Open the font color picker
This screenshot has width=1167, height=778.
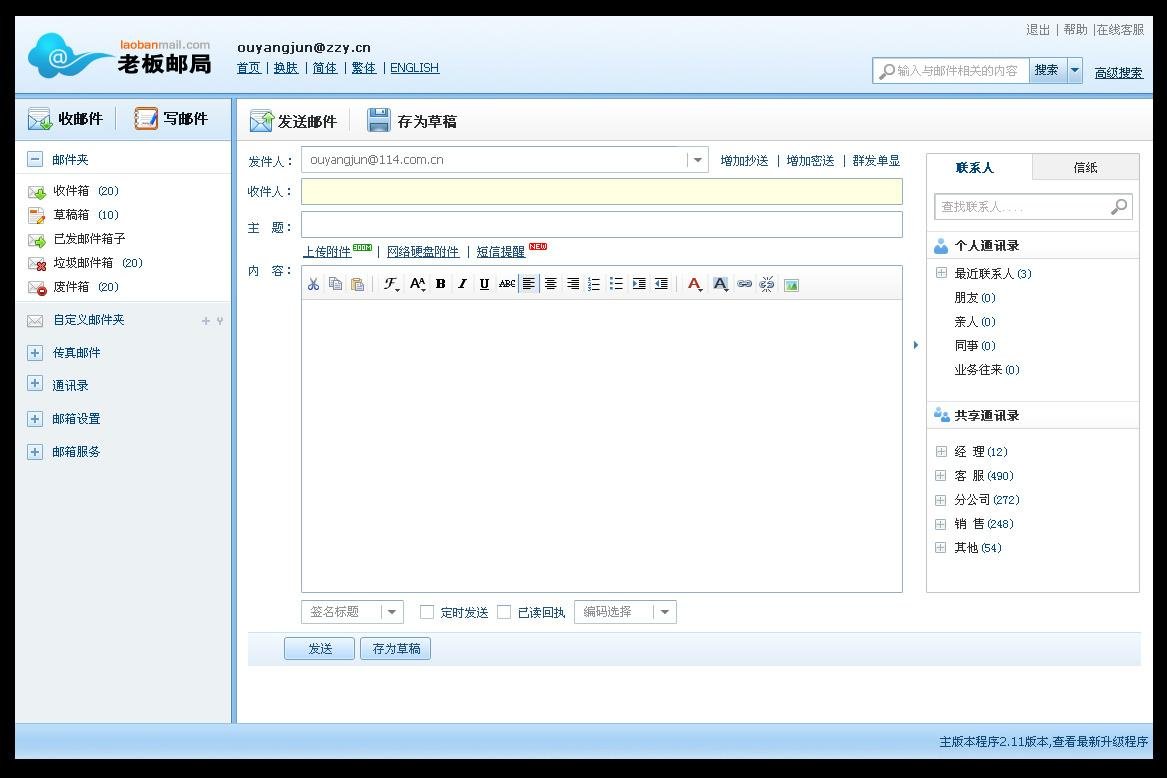(x=694, y=284)
